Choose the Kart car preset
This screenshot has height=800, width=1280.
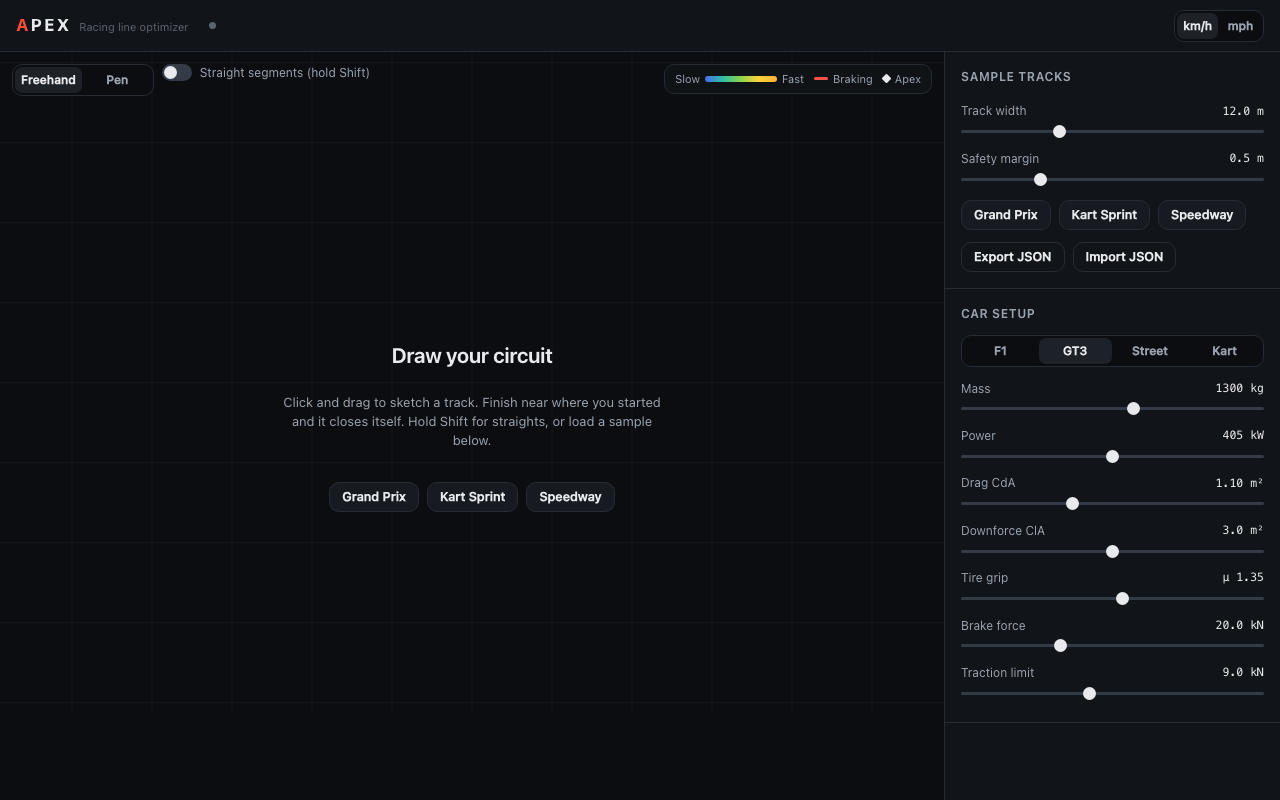pos(1224,351)
